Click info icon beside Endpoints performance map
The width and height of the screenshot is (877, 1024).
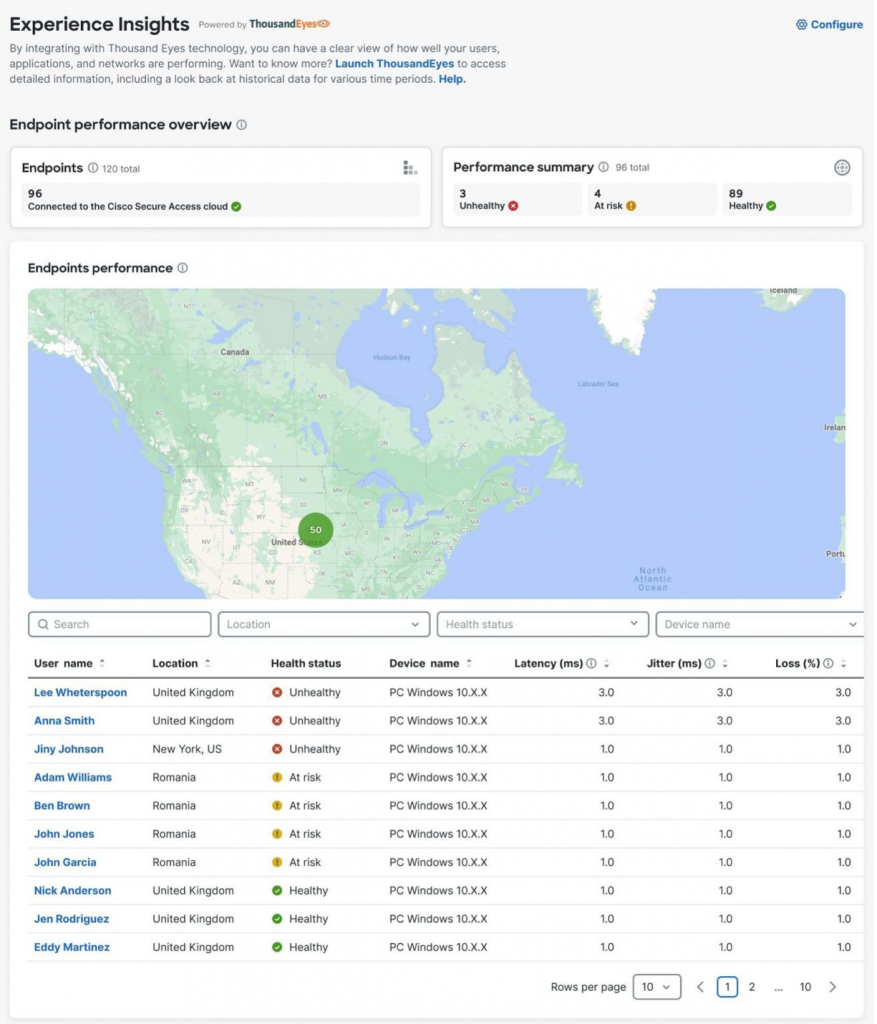182,268
